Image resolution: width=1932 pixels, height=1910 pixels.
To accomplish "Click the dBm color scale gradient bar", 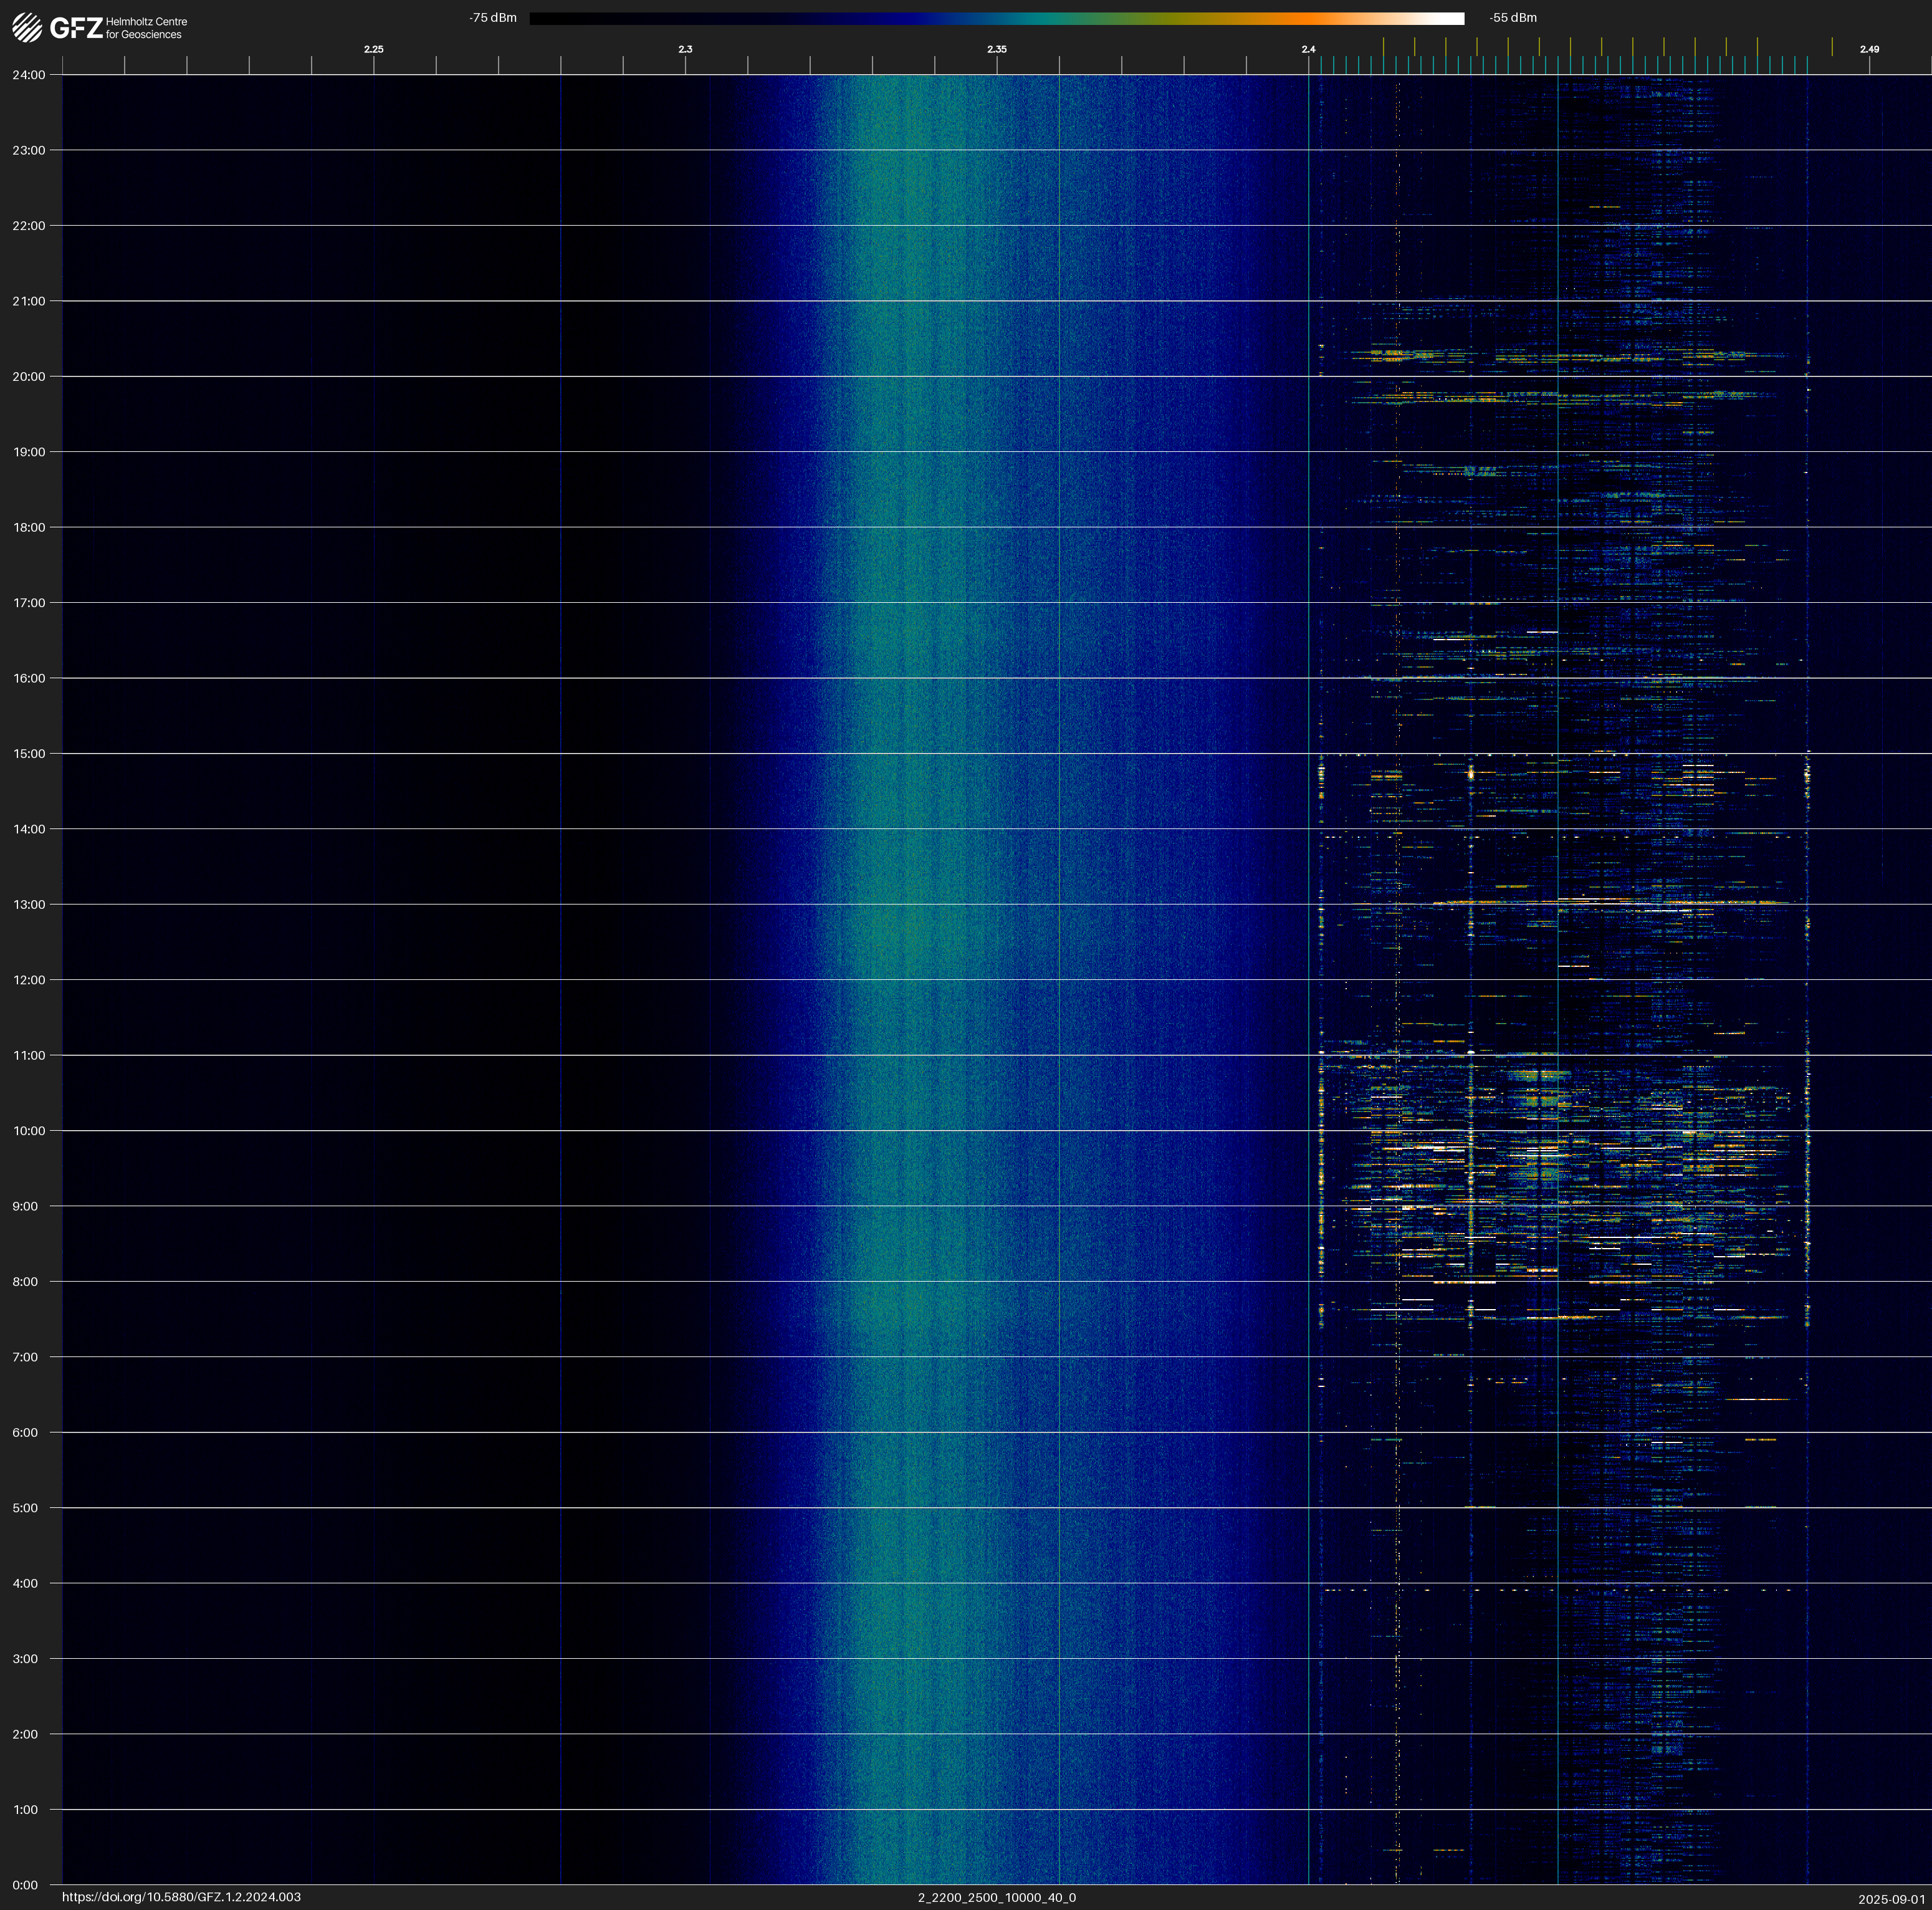I will point(996,18).
